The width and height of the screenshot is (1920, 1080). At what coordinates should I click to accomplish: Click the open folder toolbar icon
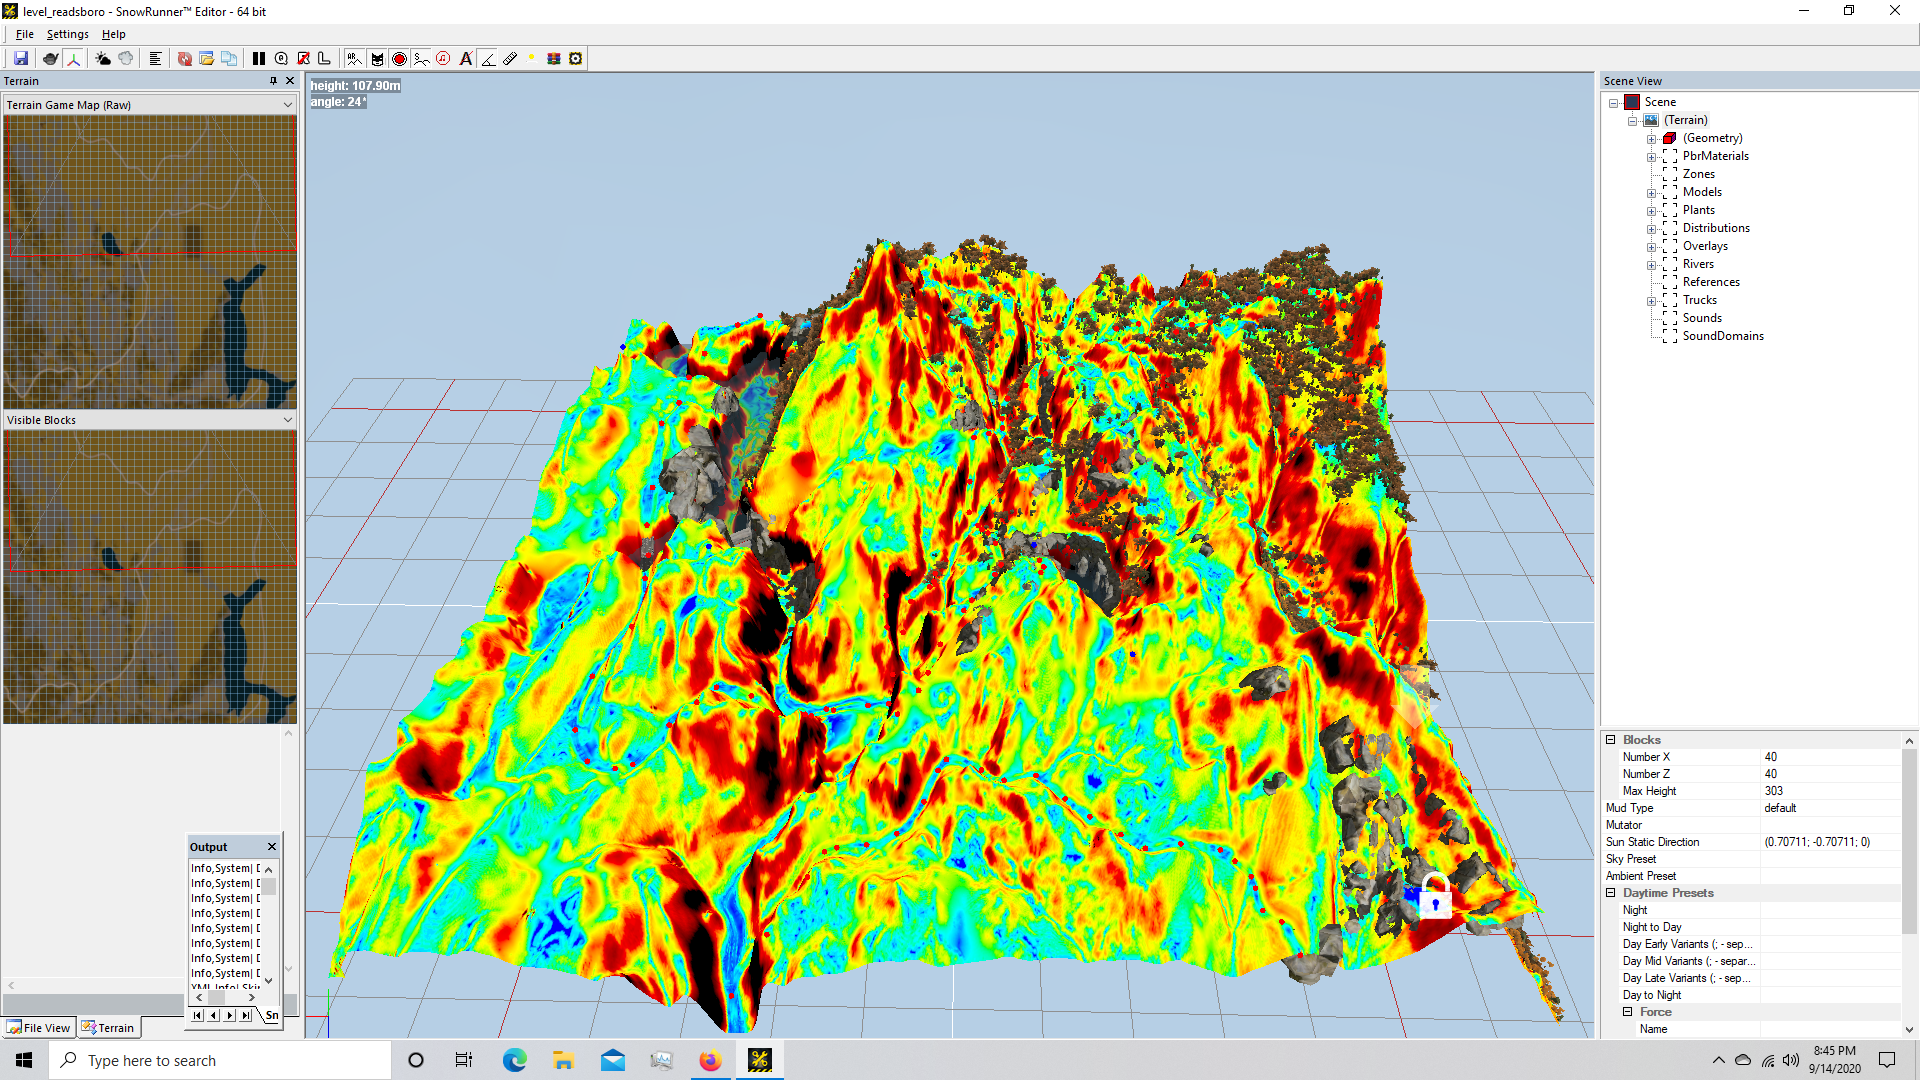point(207,59)
